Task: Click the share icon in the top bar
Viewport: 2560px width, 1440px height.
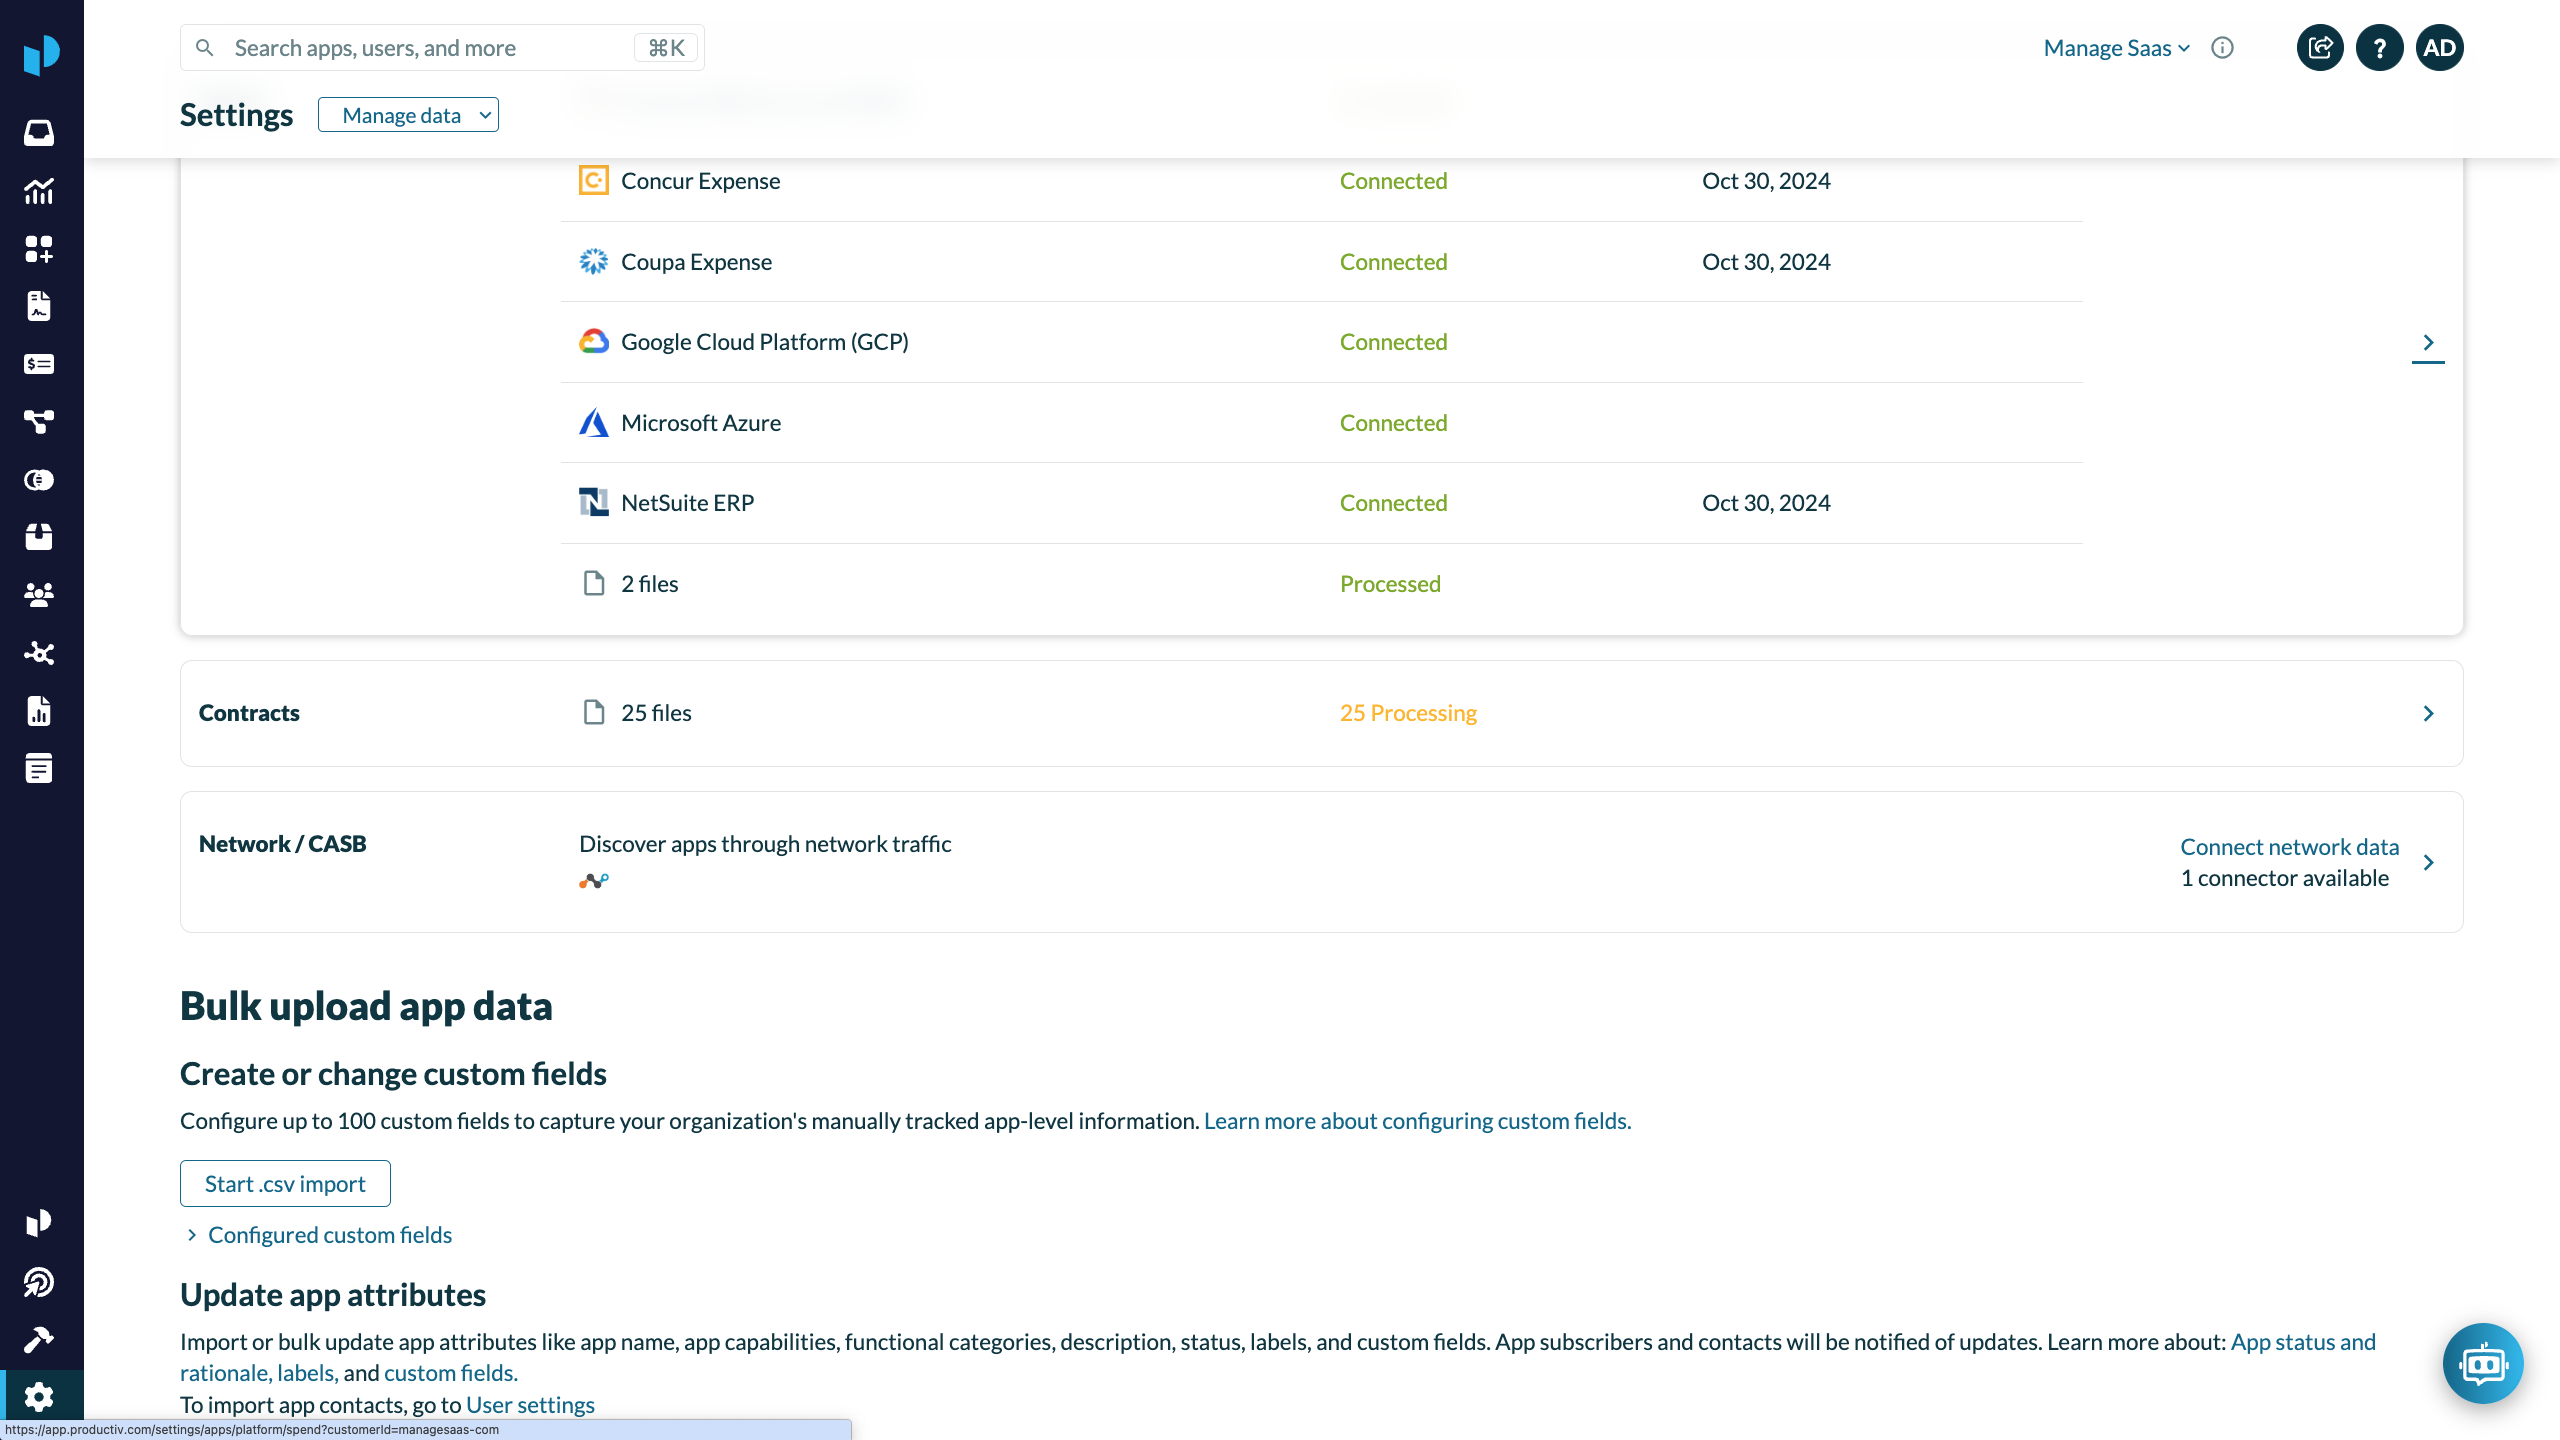Action: [x=2320, y=47]
